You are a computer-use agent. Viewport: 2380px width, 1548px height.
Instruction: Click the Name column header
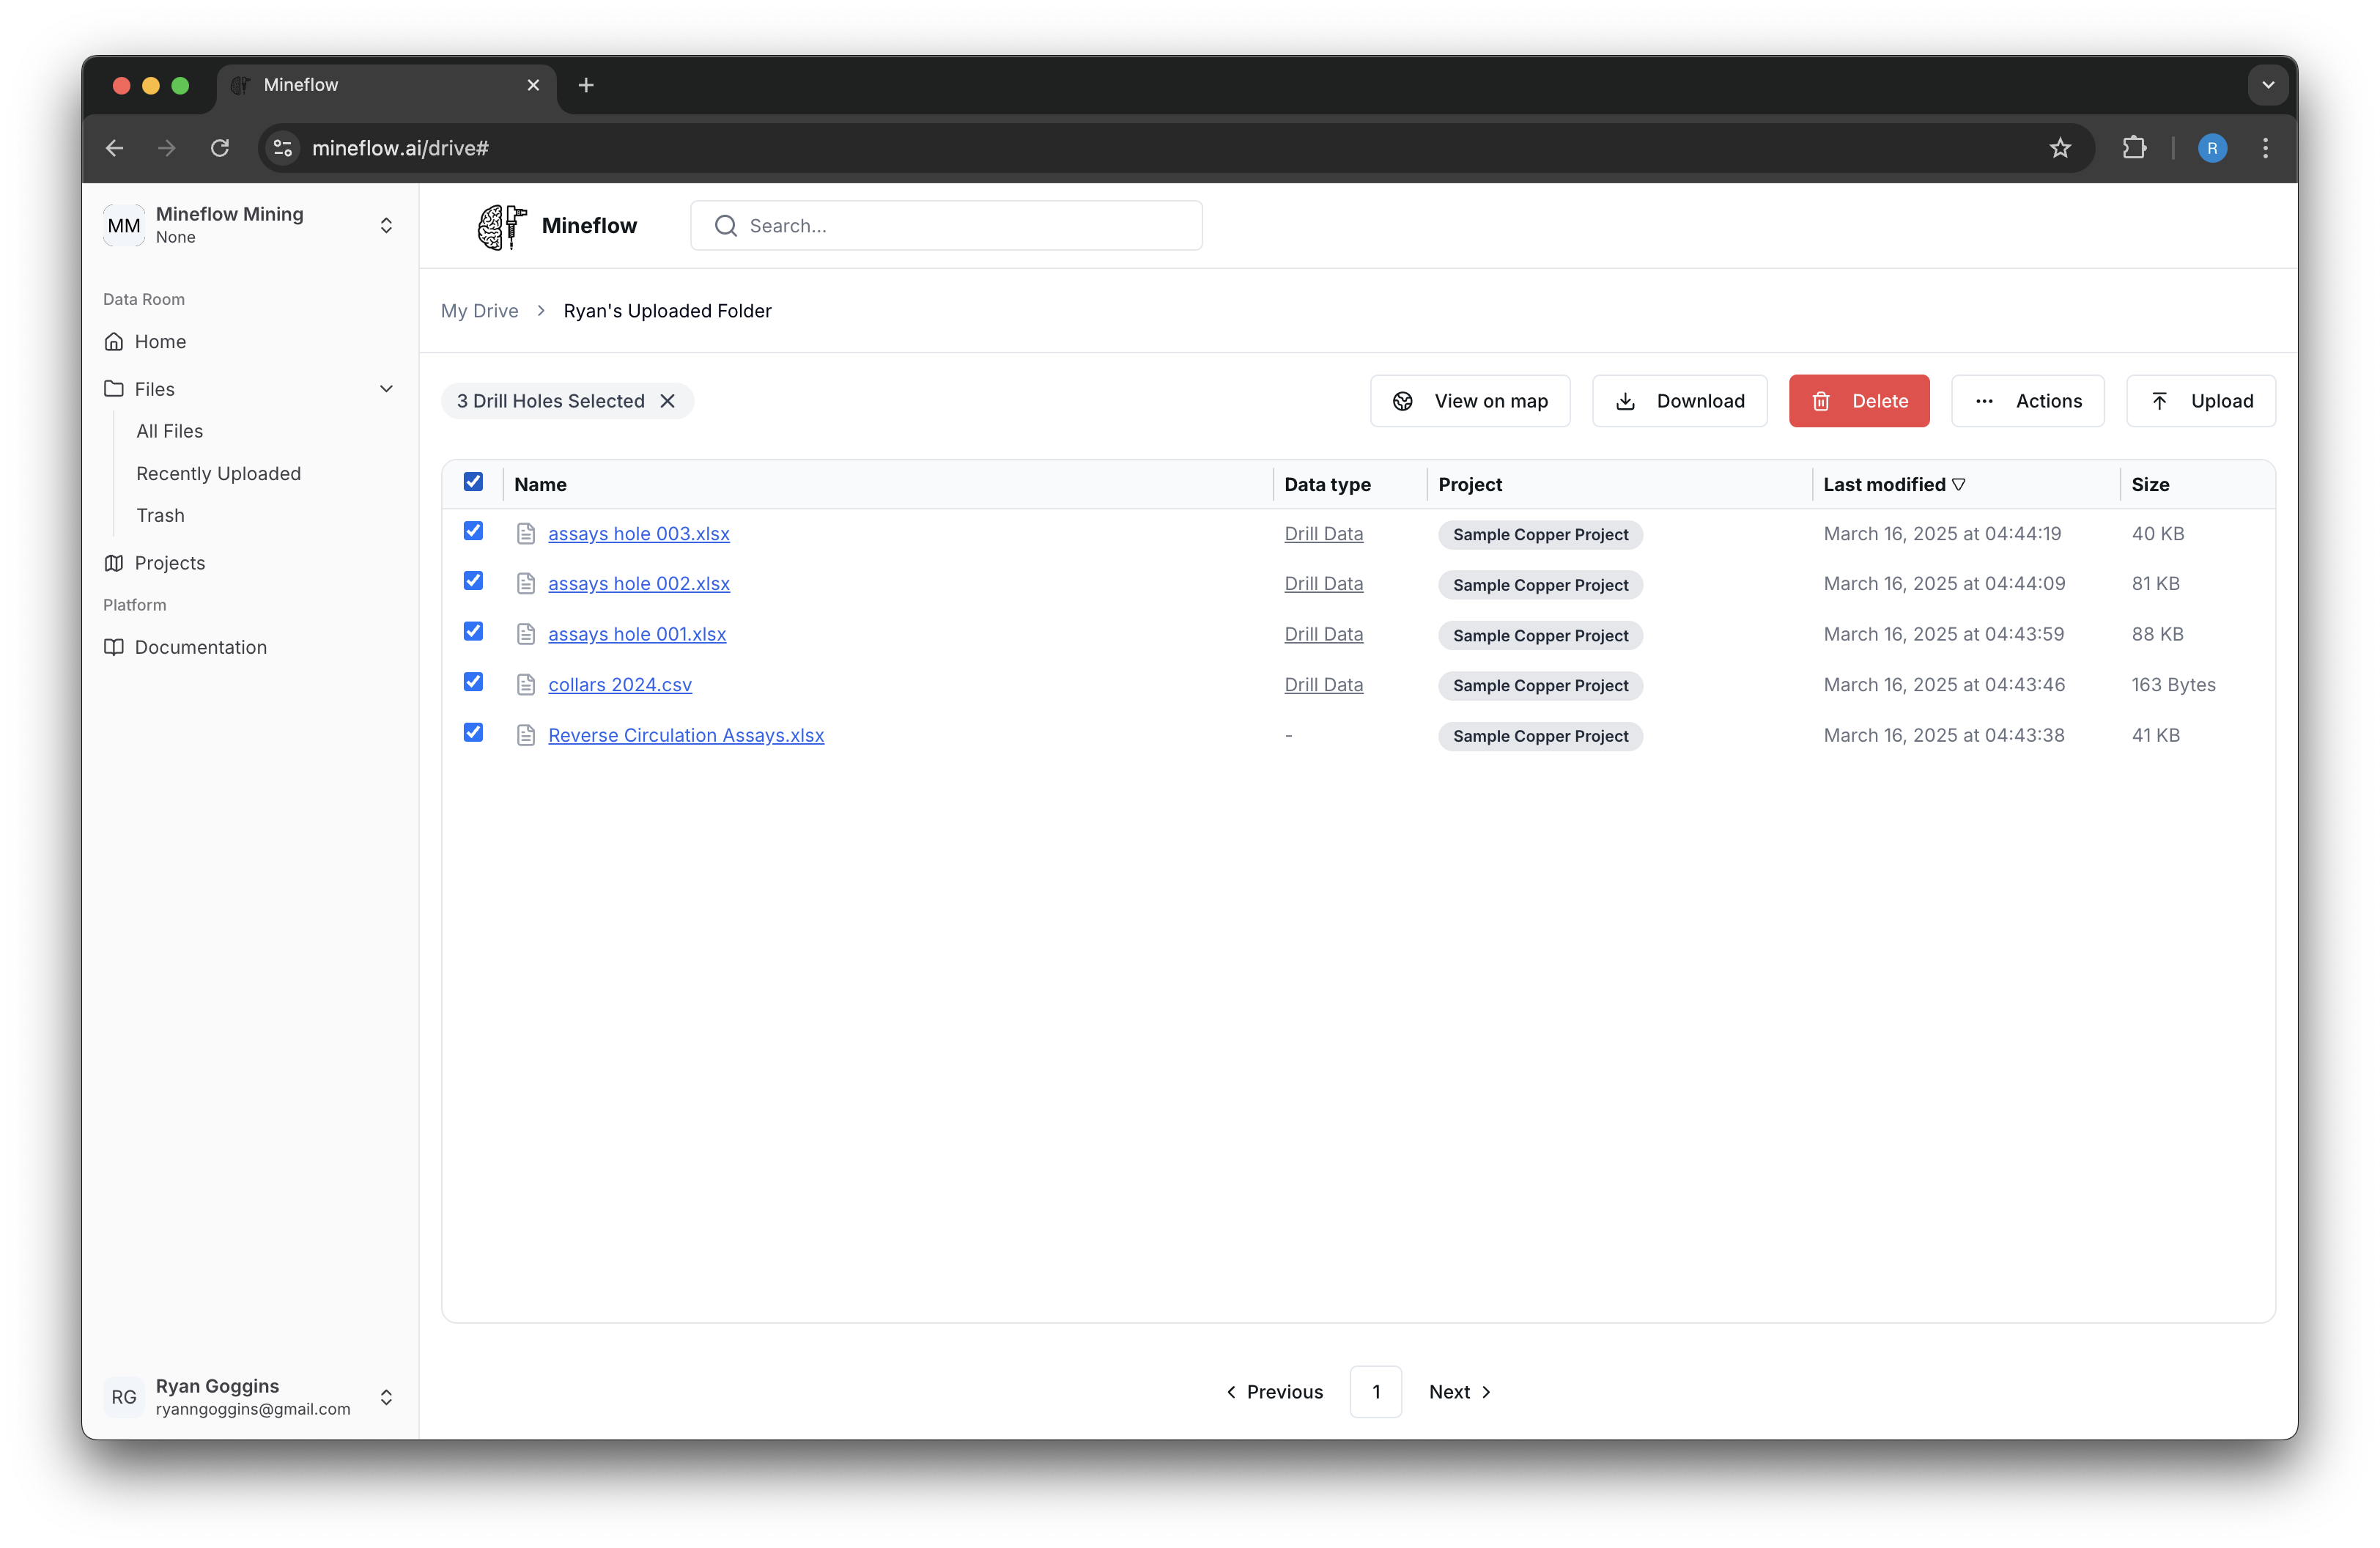541,485
